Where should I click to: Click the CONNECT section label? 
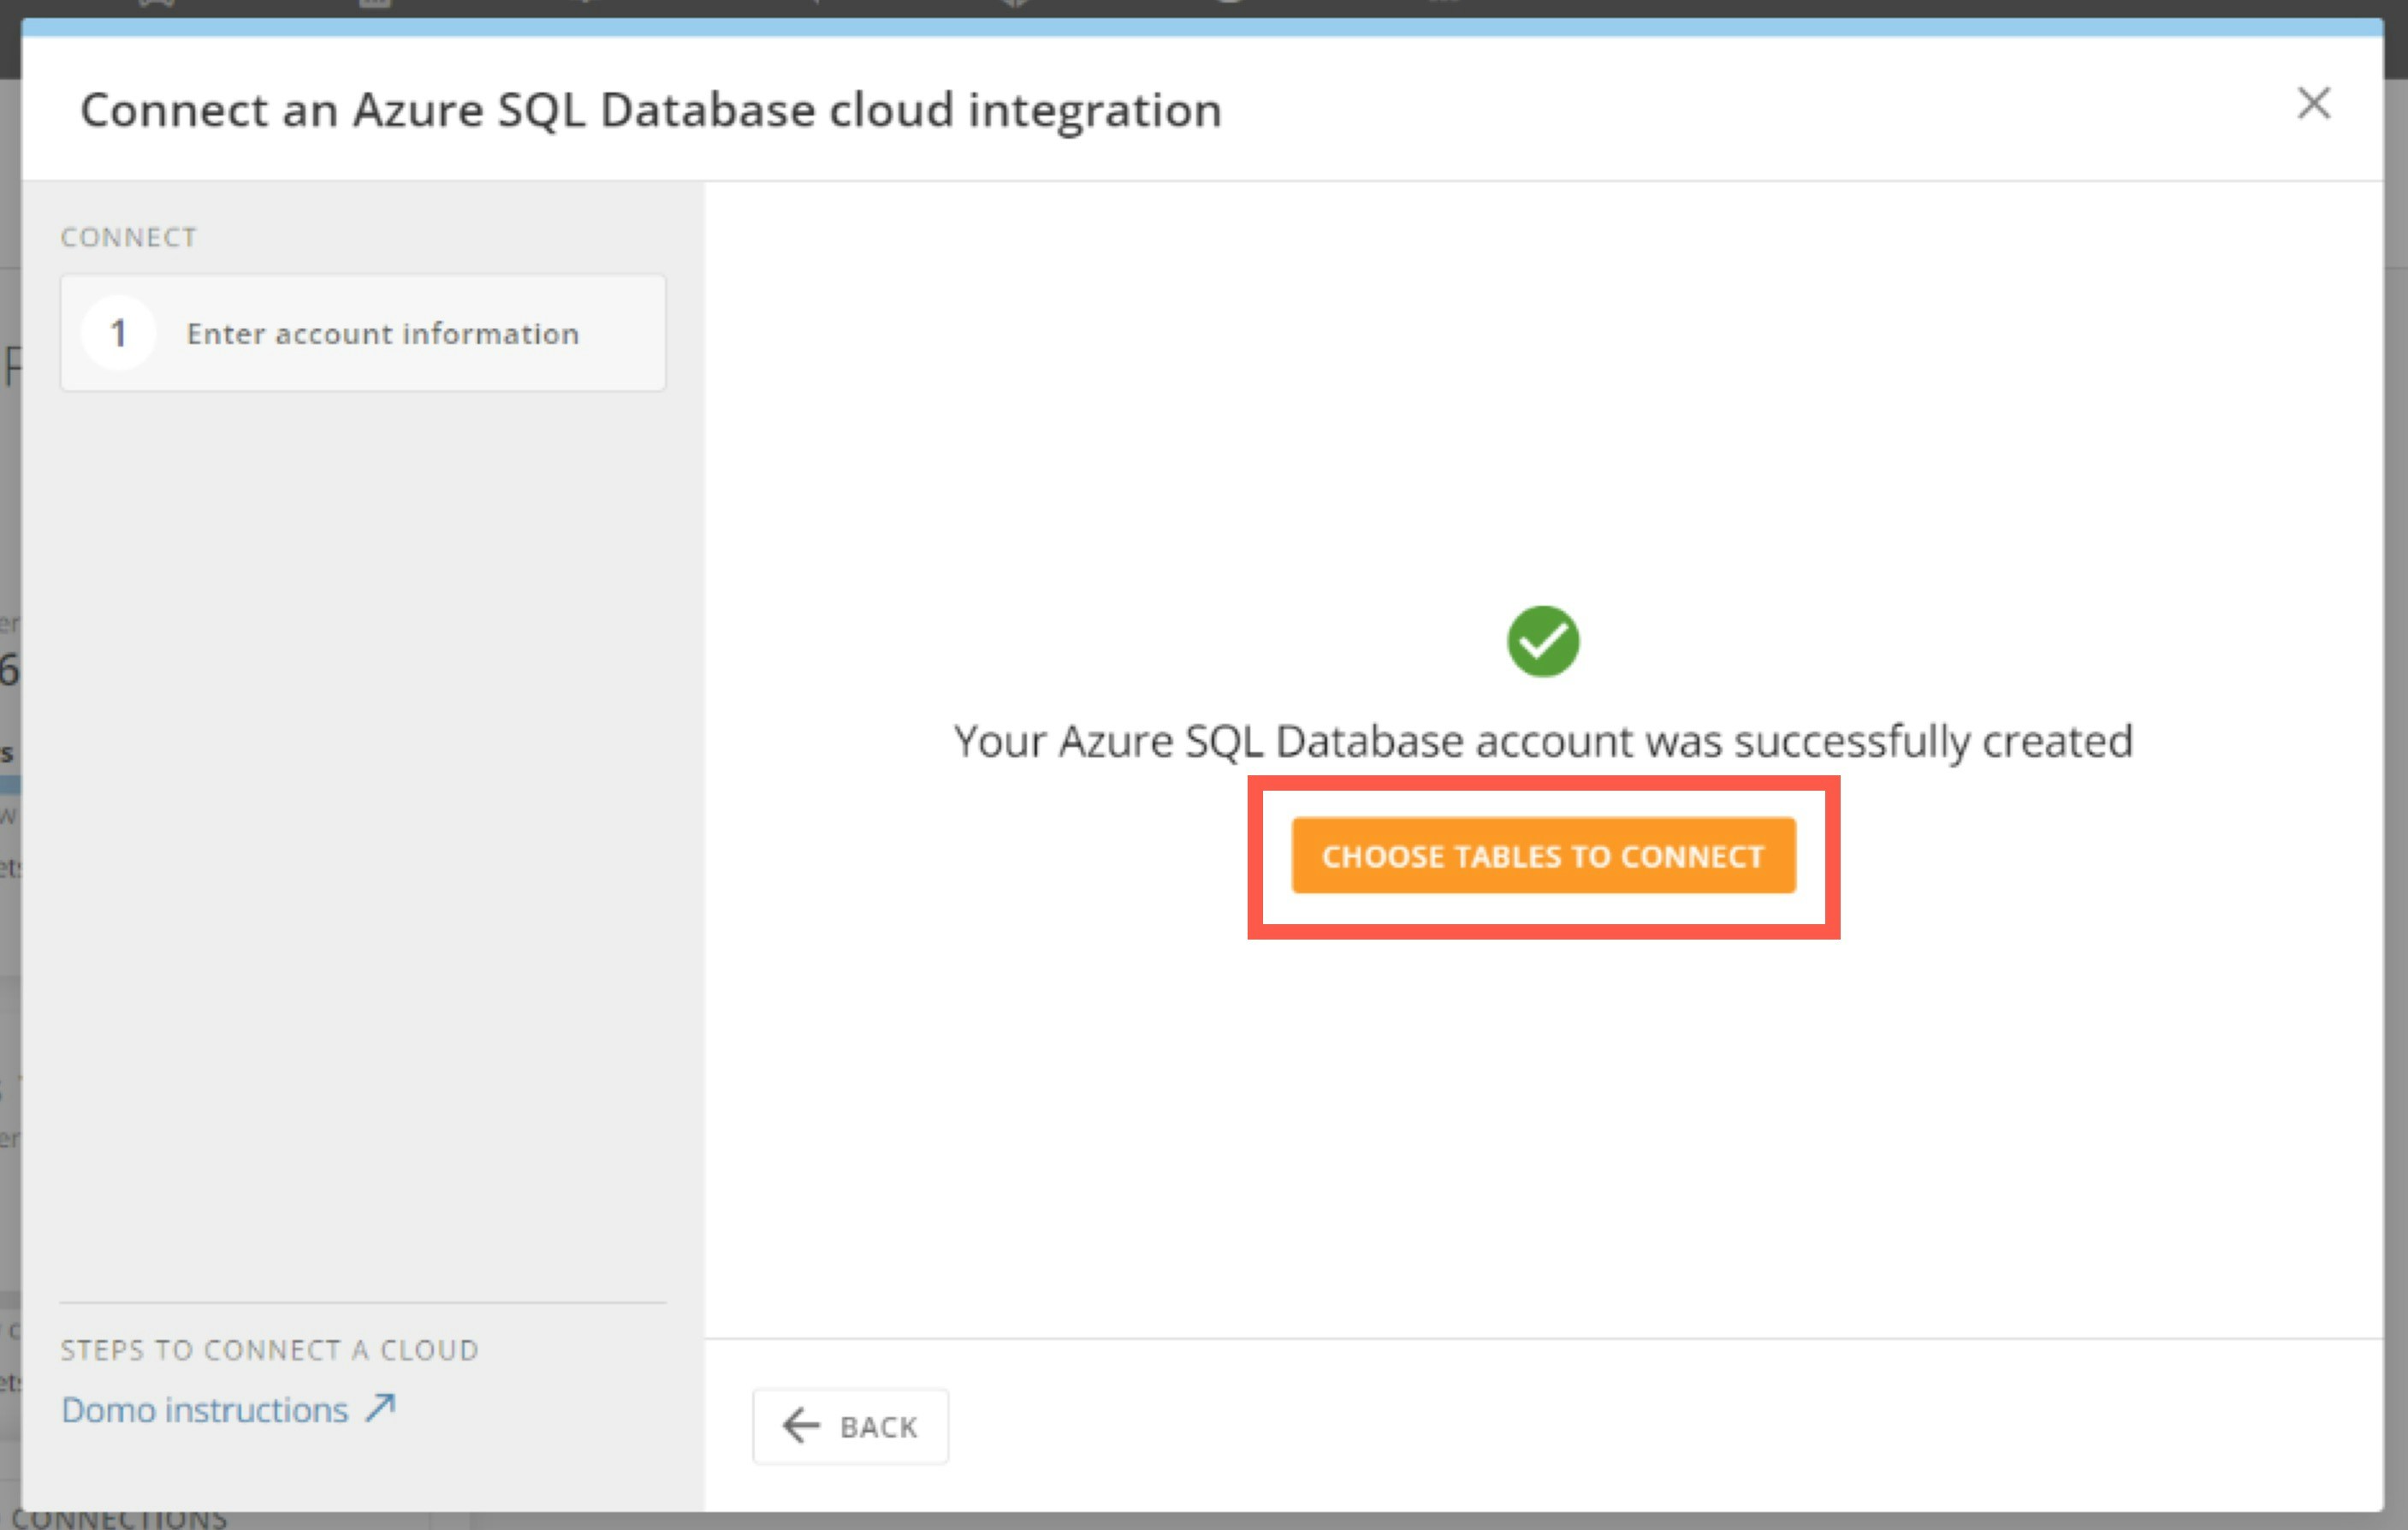tap(129, 238)
